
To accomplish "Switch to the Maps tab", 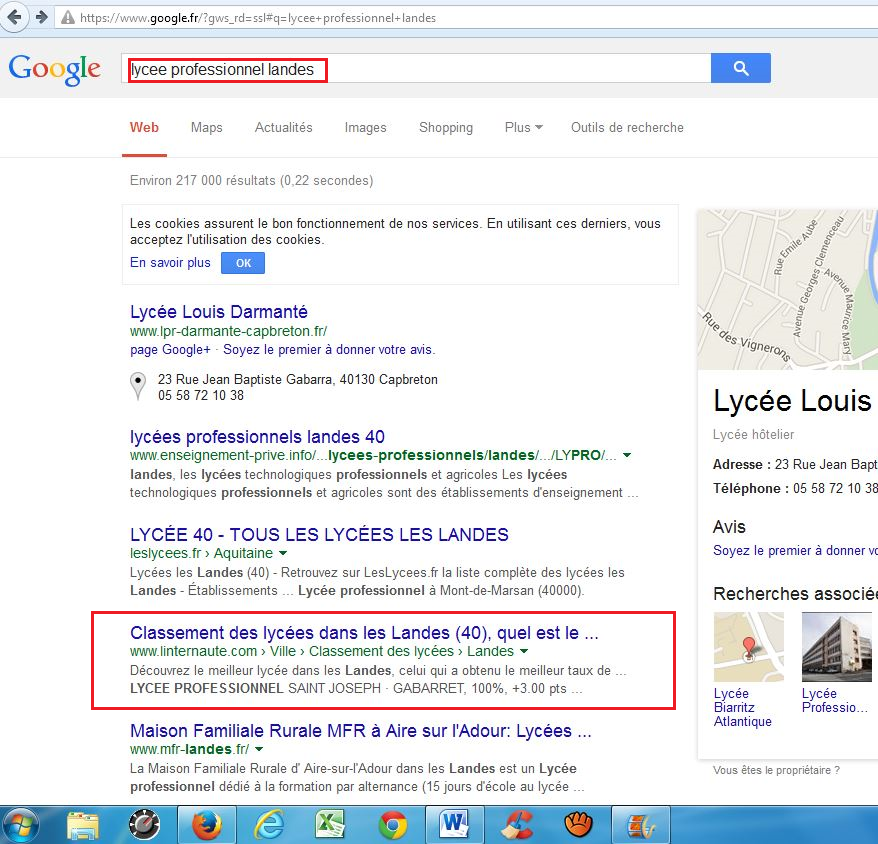I will pos(207,128).
